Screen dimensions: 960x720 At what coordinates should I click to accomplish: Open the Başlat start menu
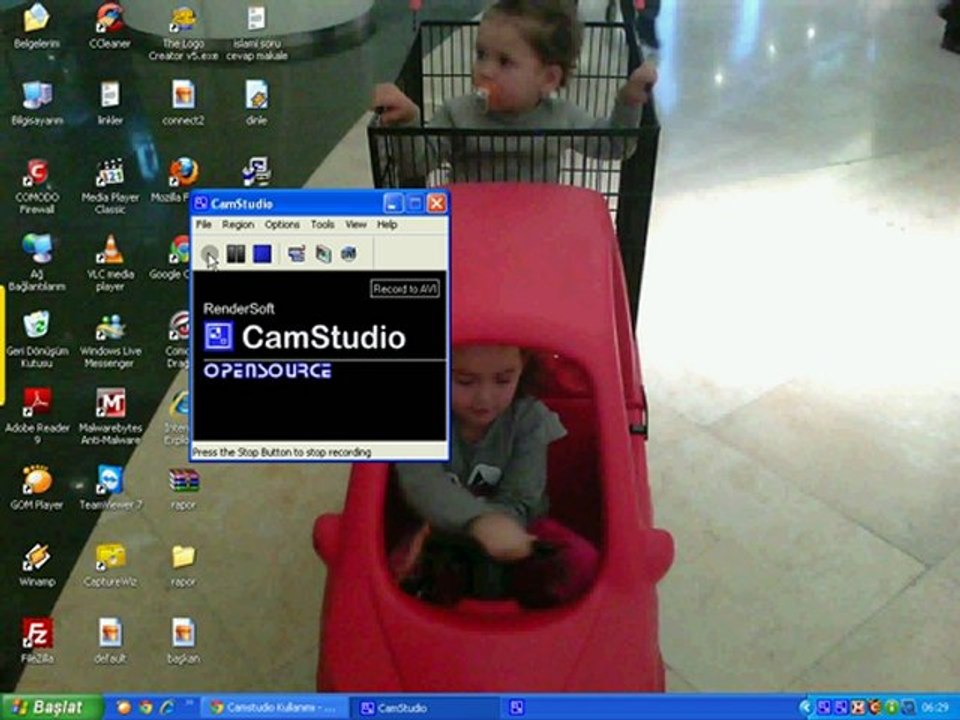(51, 708)
